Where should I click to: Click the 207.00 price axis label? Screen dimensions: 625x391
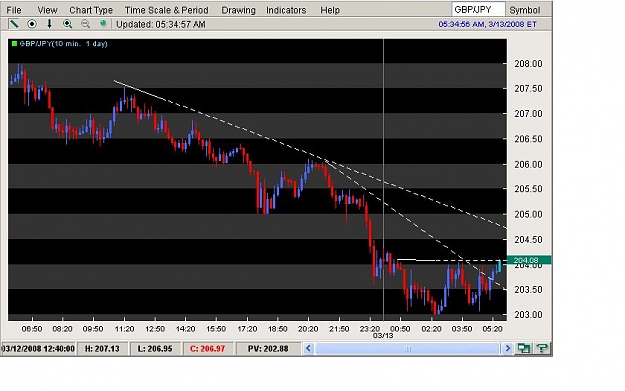click(528, 114)
